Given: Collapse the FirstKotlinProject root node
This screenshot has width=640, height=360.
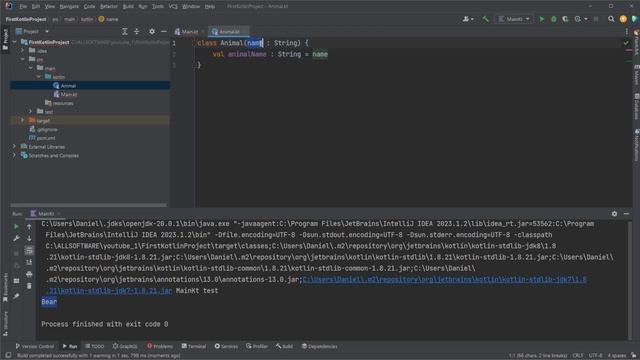Looking at the screenshot, I should pos(15,42).
